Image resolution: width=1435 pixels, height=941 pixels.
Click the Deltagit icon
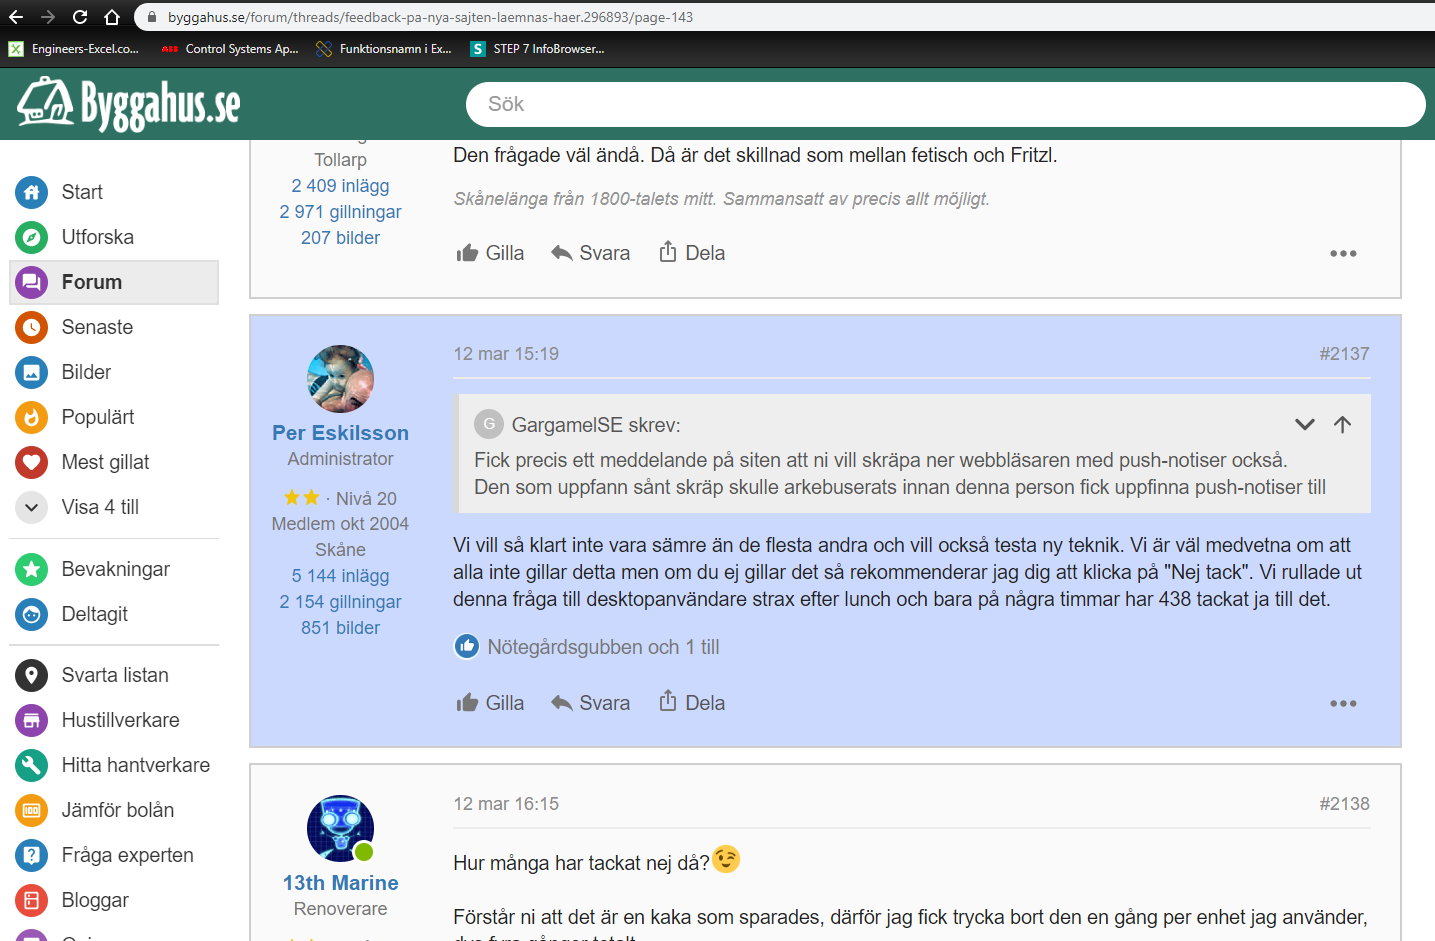(32, 614)
